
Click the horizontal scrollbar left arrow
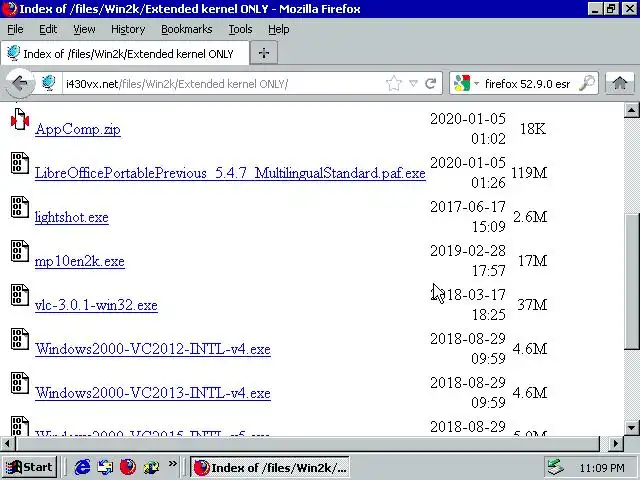pyautogui.click(x=7, y=443)
